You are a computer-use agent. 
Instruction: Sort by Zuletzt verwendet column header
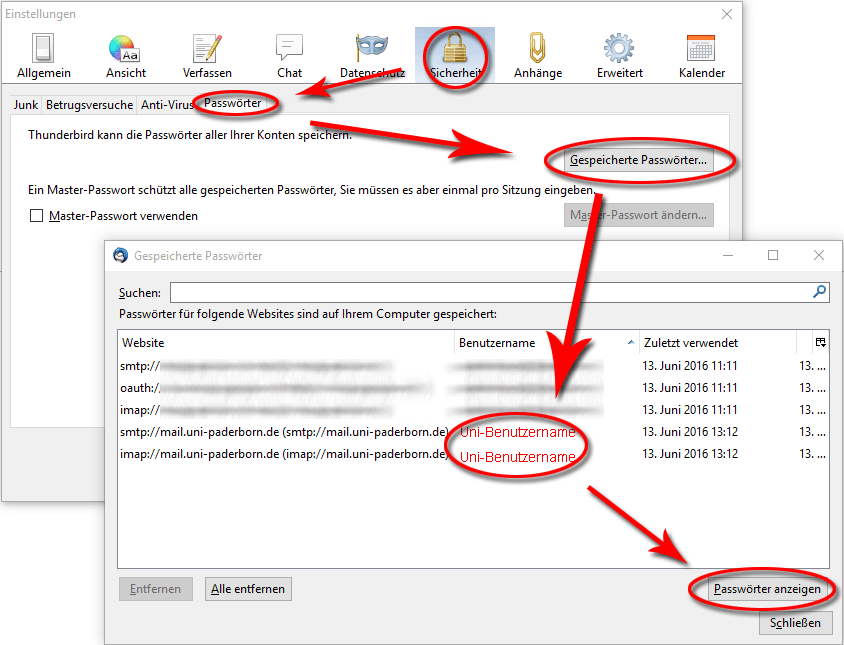716,343
